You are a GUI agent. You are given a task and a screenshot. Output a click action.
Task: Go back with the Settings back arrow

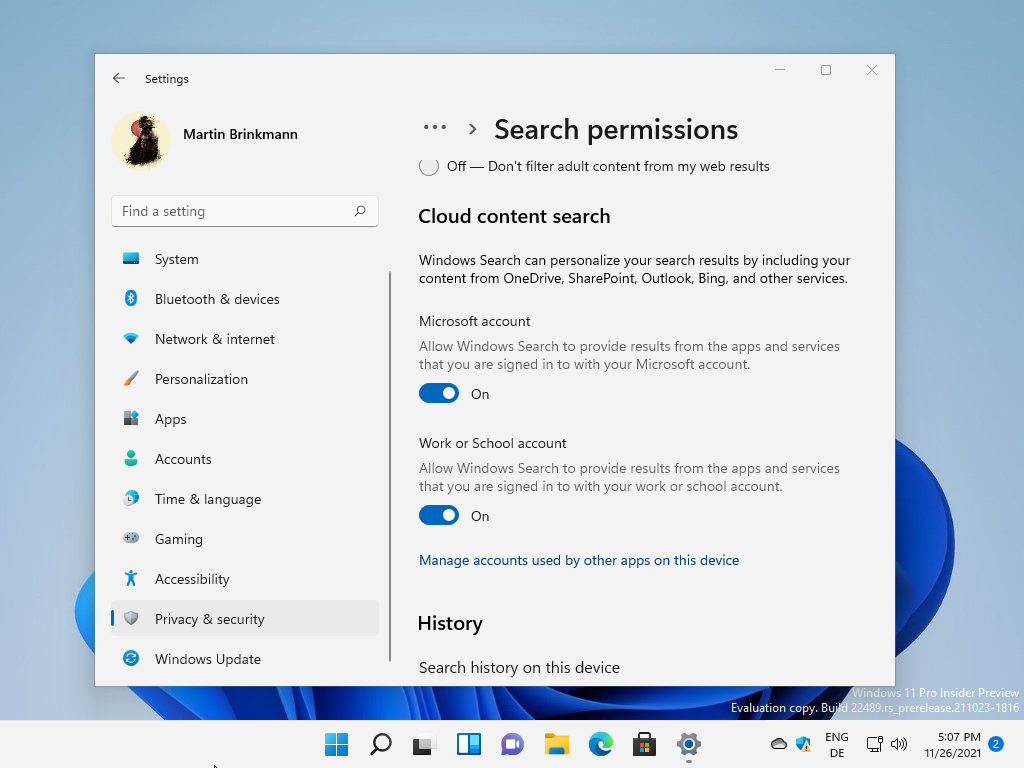tap(118, 78)
